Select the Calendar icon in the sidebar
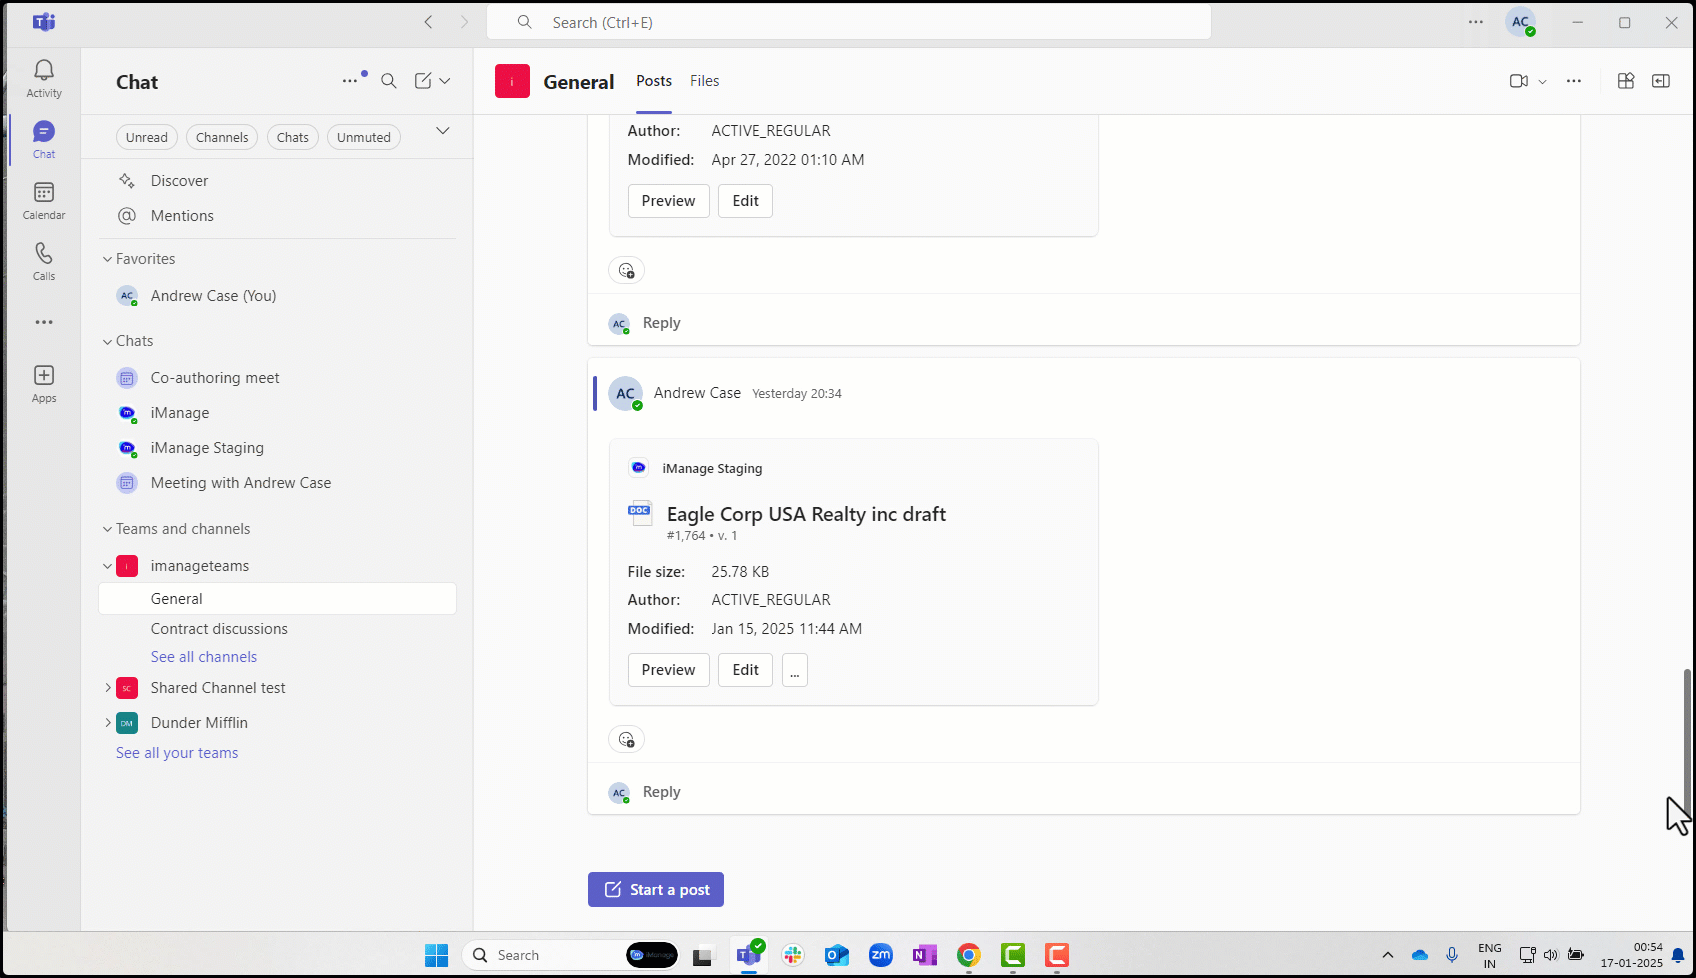This screenshot has width=1696, height=978. [x=43, y=200]
